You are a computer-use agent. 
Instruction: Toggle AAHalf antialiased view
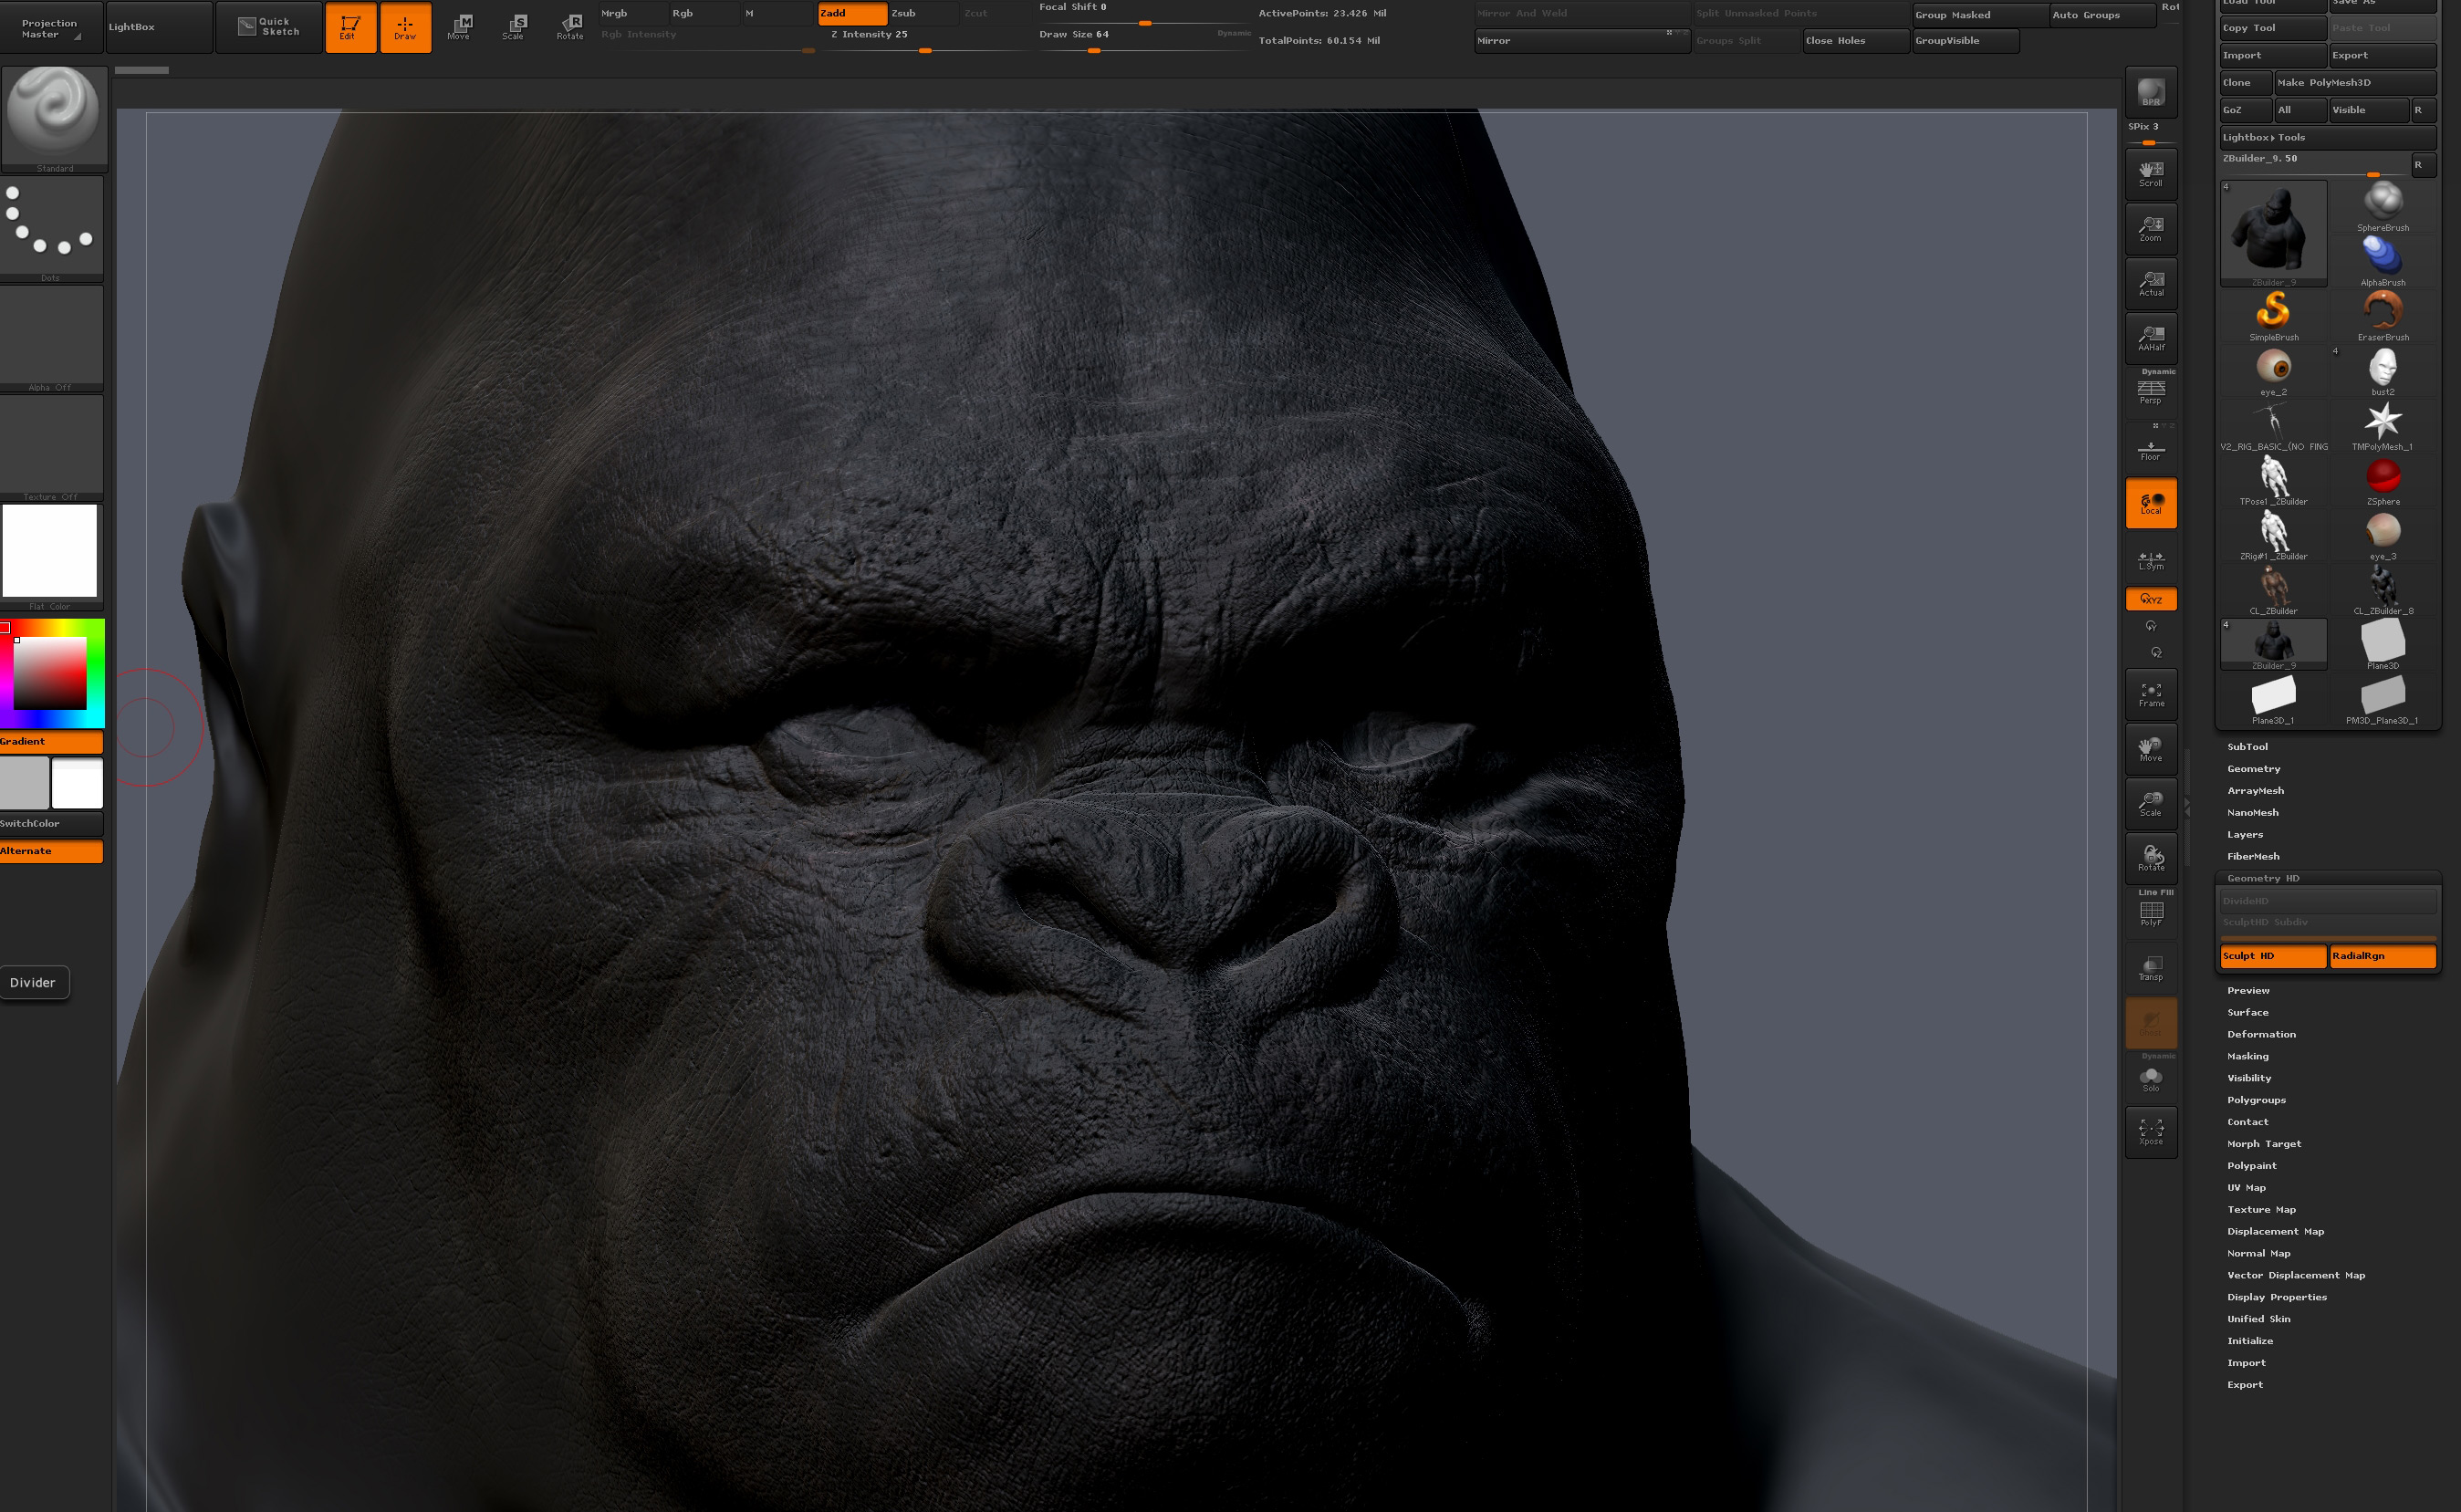2151,339
